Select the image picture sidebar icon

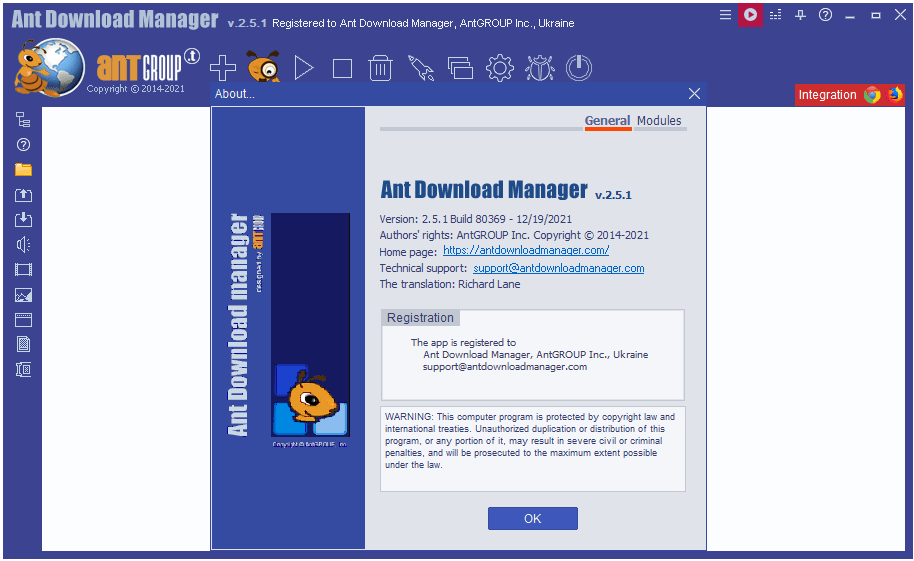tap(23, 295)
